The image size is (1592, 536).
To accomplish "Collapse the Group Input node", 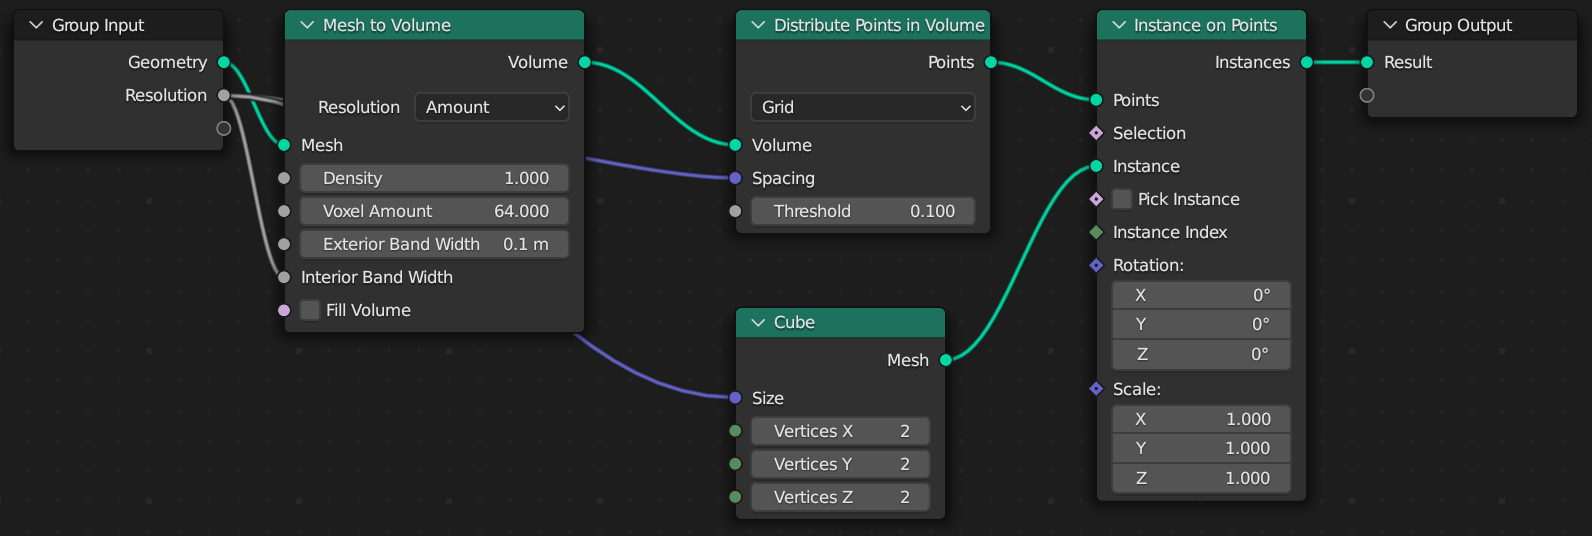I will (36, 25).
